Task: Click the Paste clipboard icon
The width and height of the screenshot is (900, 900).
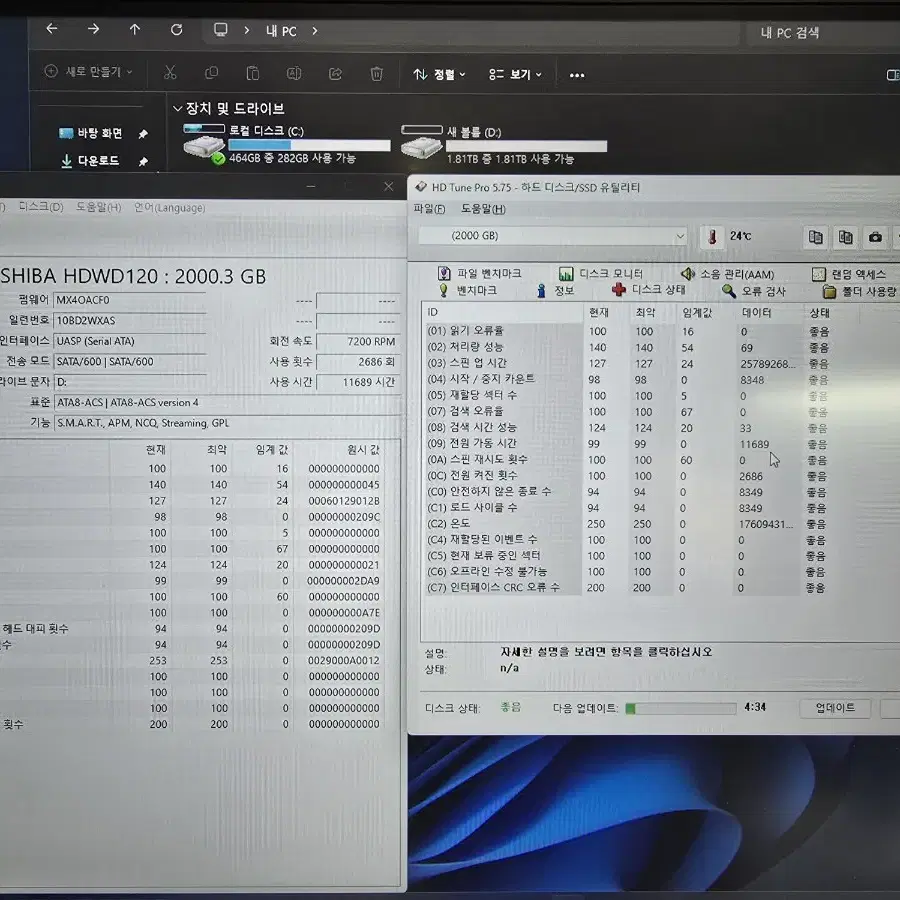Action: (x=253, y=73)
